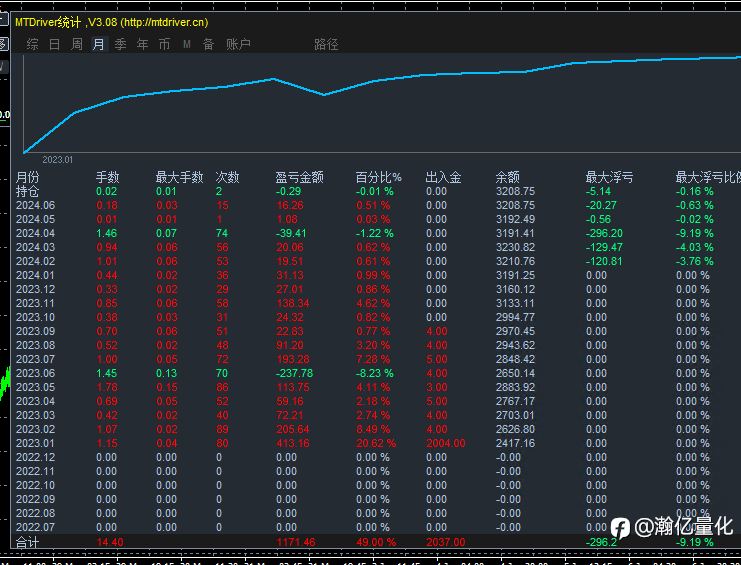Click total percentage 49.00 %

(376, 542)
